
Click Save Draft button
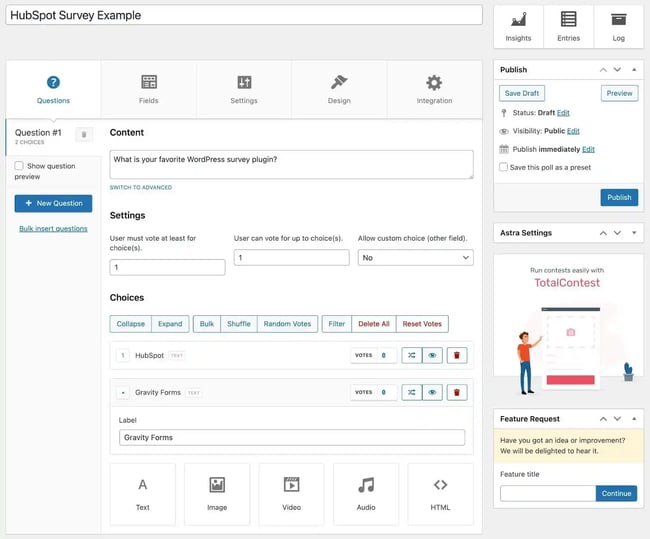click(522, 93)
